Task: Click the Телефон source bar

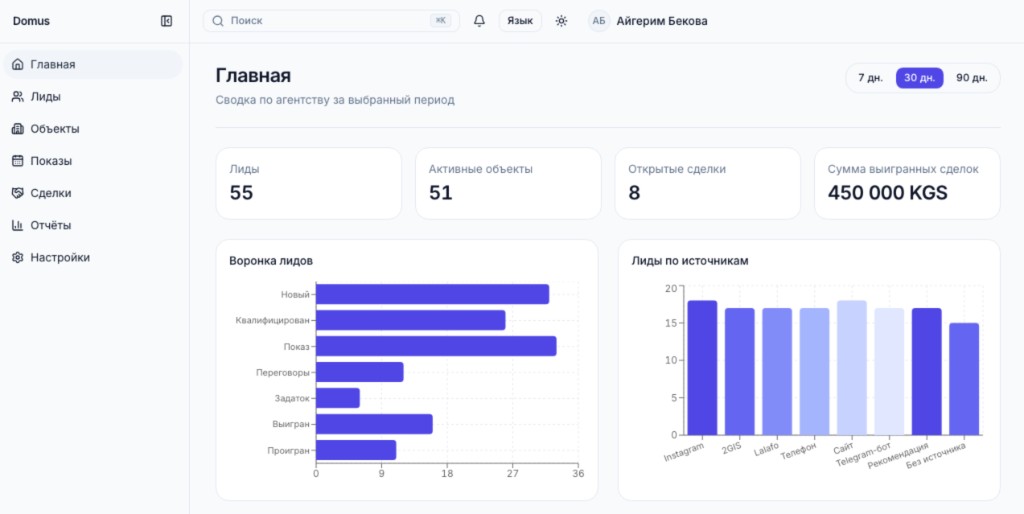Action: pos(814,372)
